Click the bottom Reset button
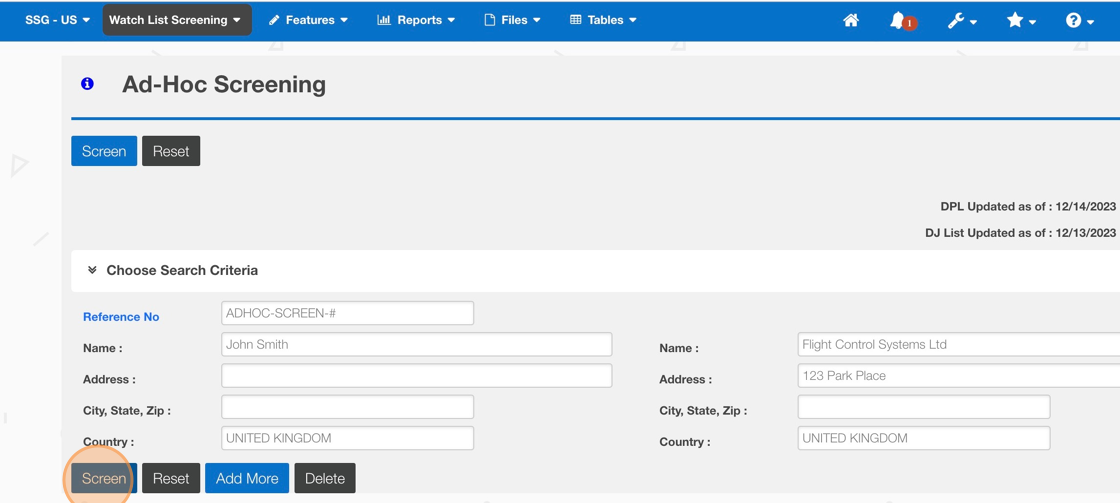The height and width of the screenshot is (503, 1120). click(171, 478)
